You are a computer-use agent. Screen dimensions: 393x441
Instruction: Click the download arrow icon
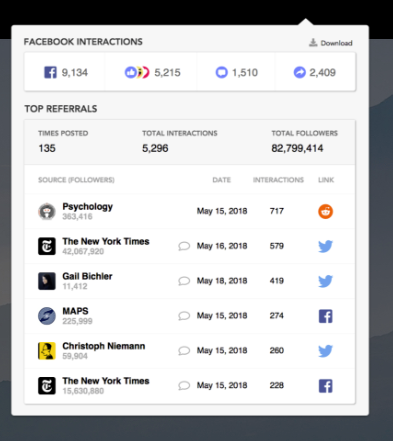[x=313, y=42]
